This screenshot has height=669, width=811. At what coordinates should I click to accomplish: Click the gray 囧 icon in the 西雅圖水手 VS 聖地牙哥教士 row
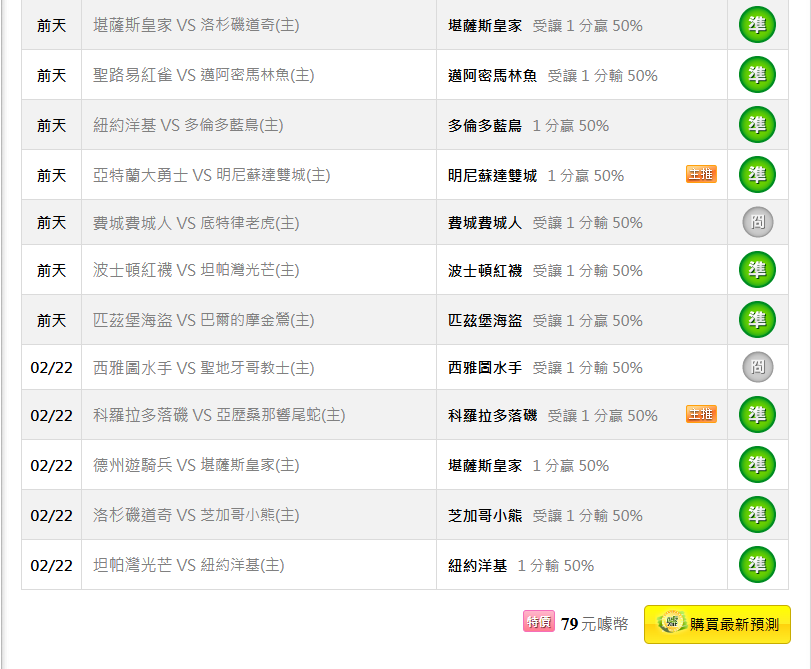click(758, 367)
